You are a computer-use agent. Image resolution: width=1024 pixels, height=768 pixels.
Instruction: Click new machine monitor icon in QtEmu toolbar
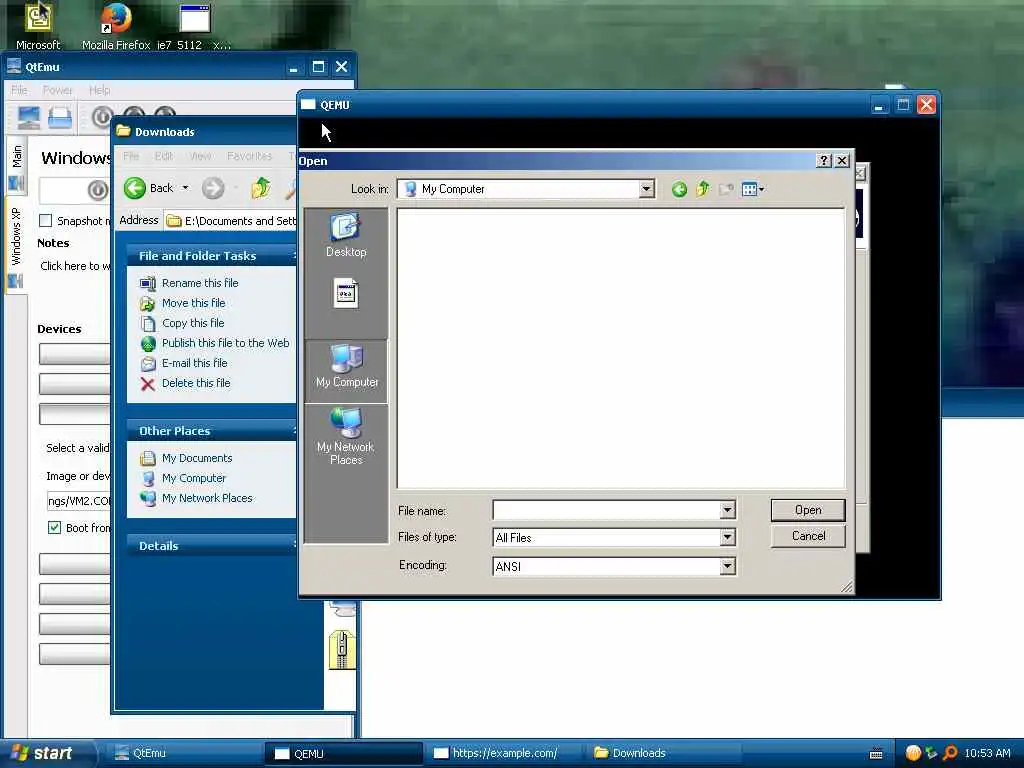tap(29, 118)
